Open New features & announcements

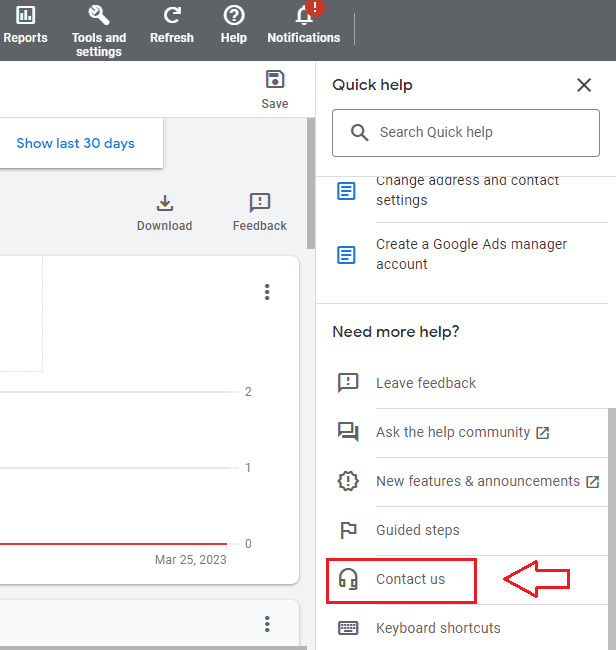coord(478,481)
